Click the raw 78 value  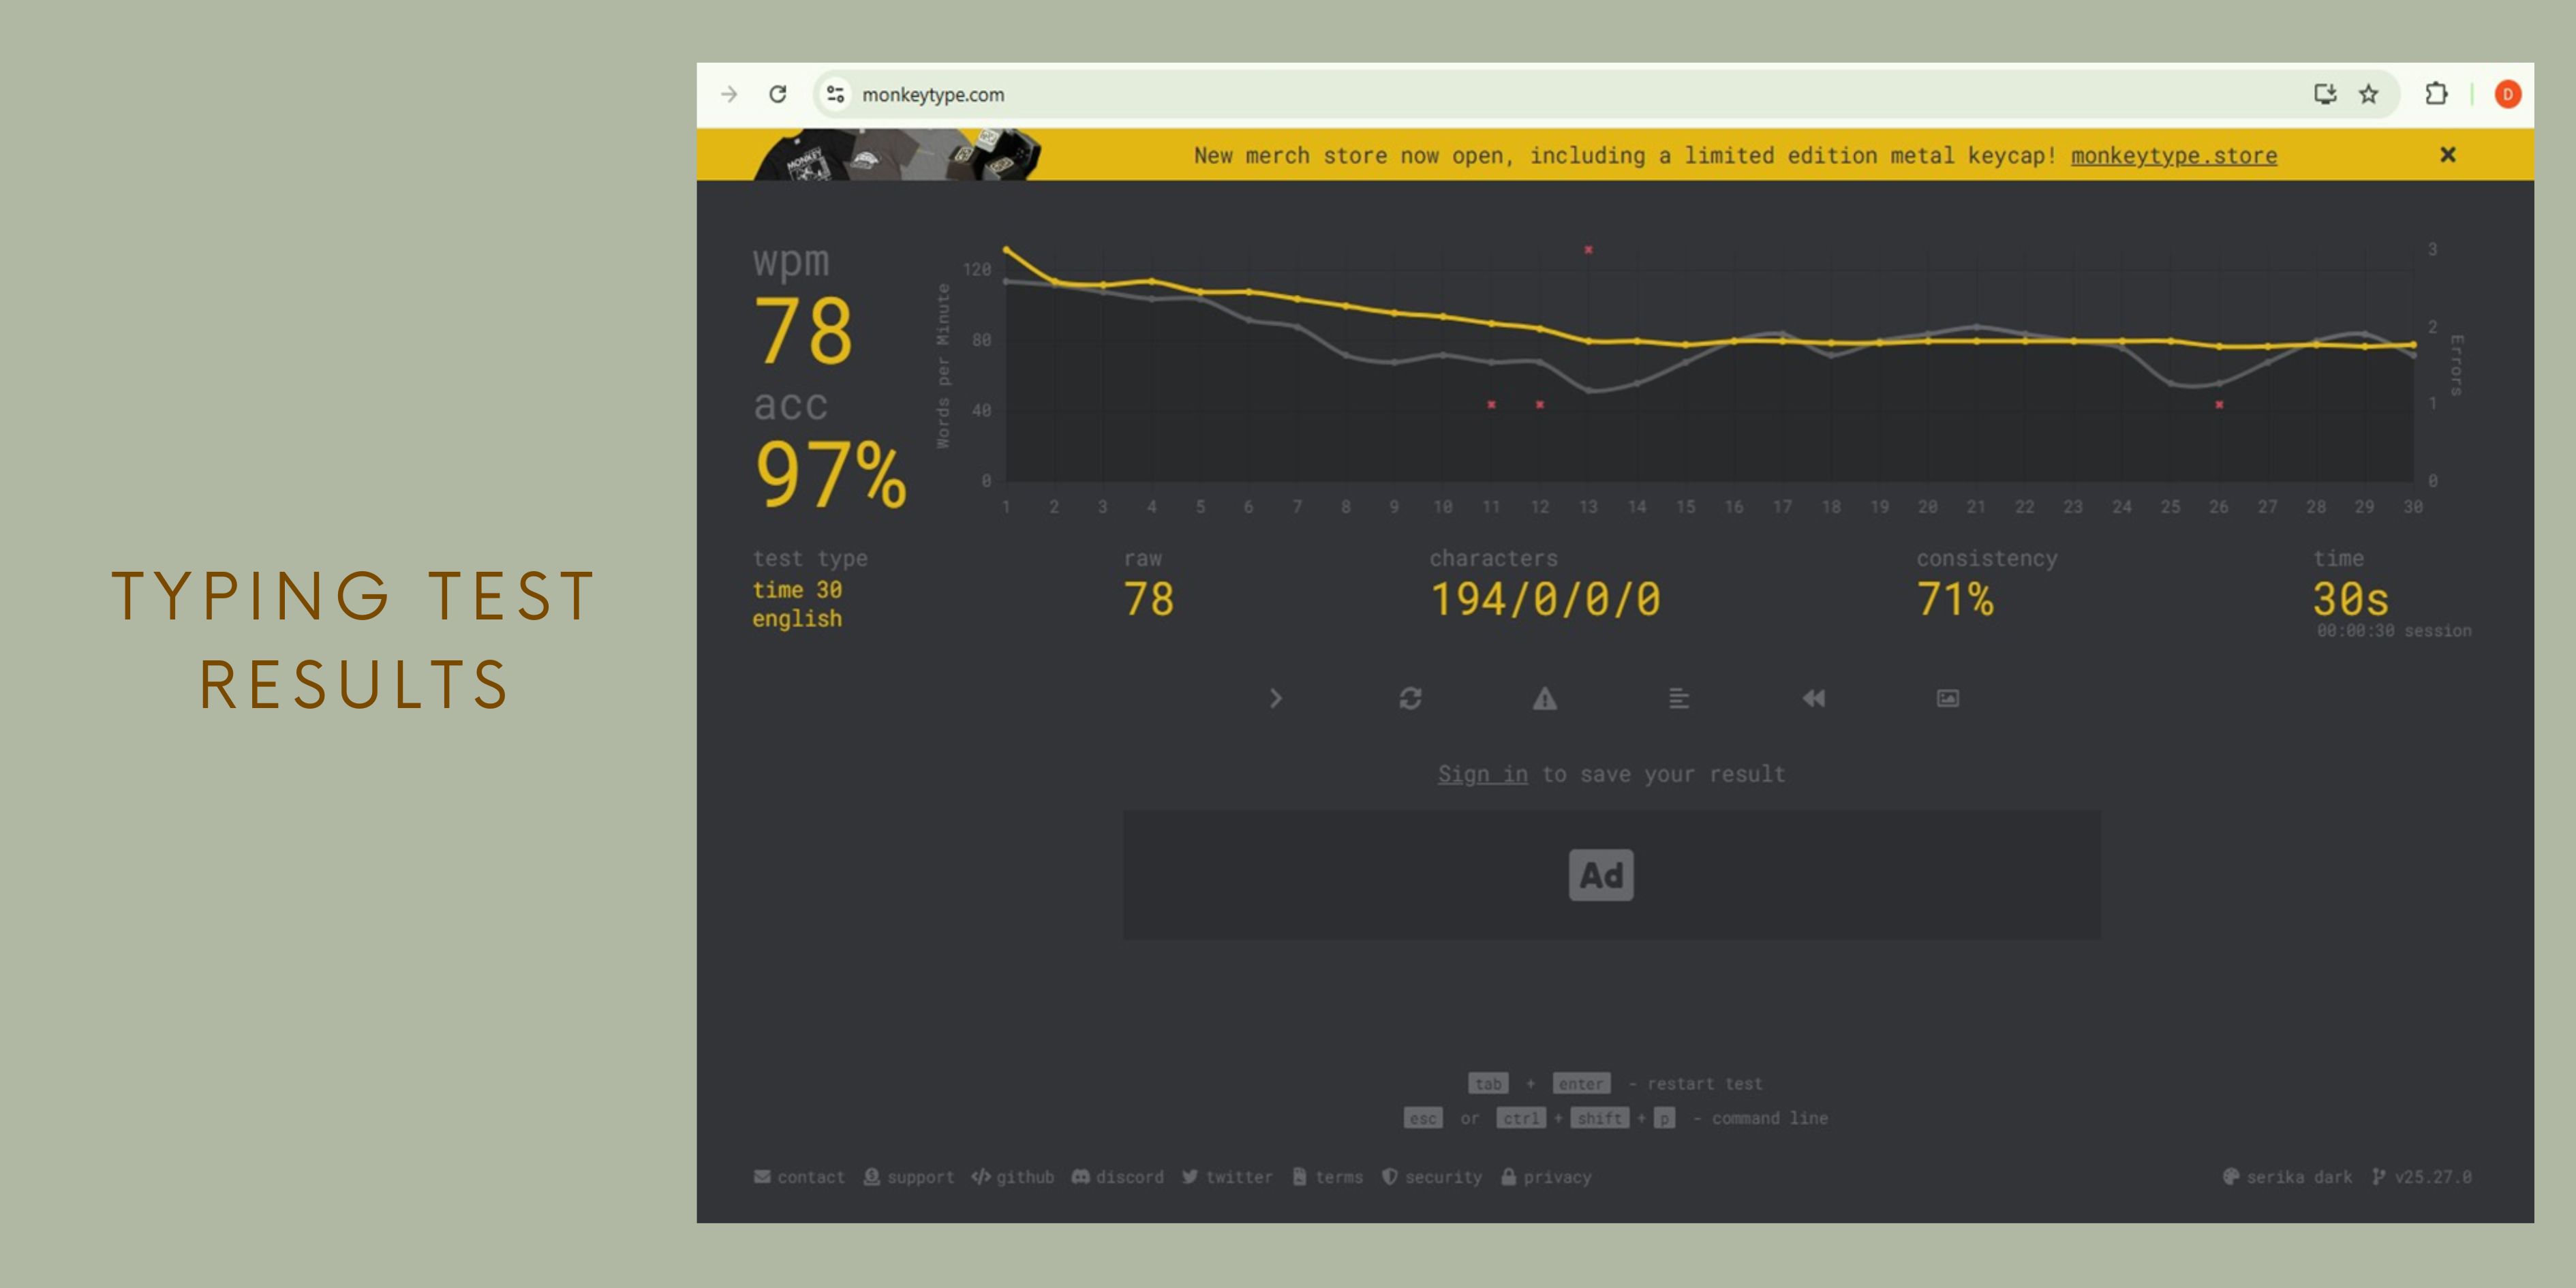coord(1149,599)
